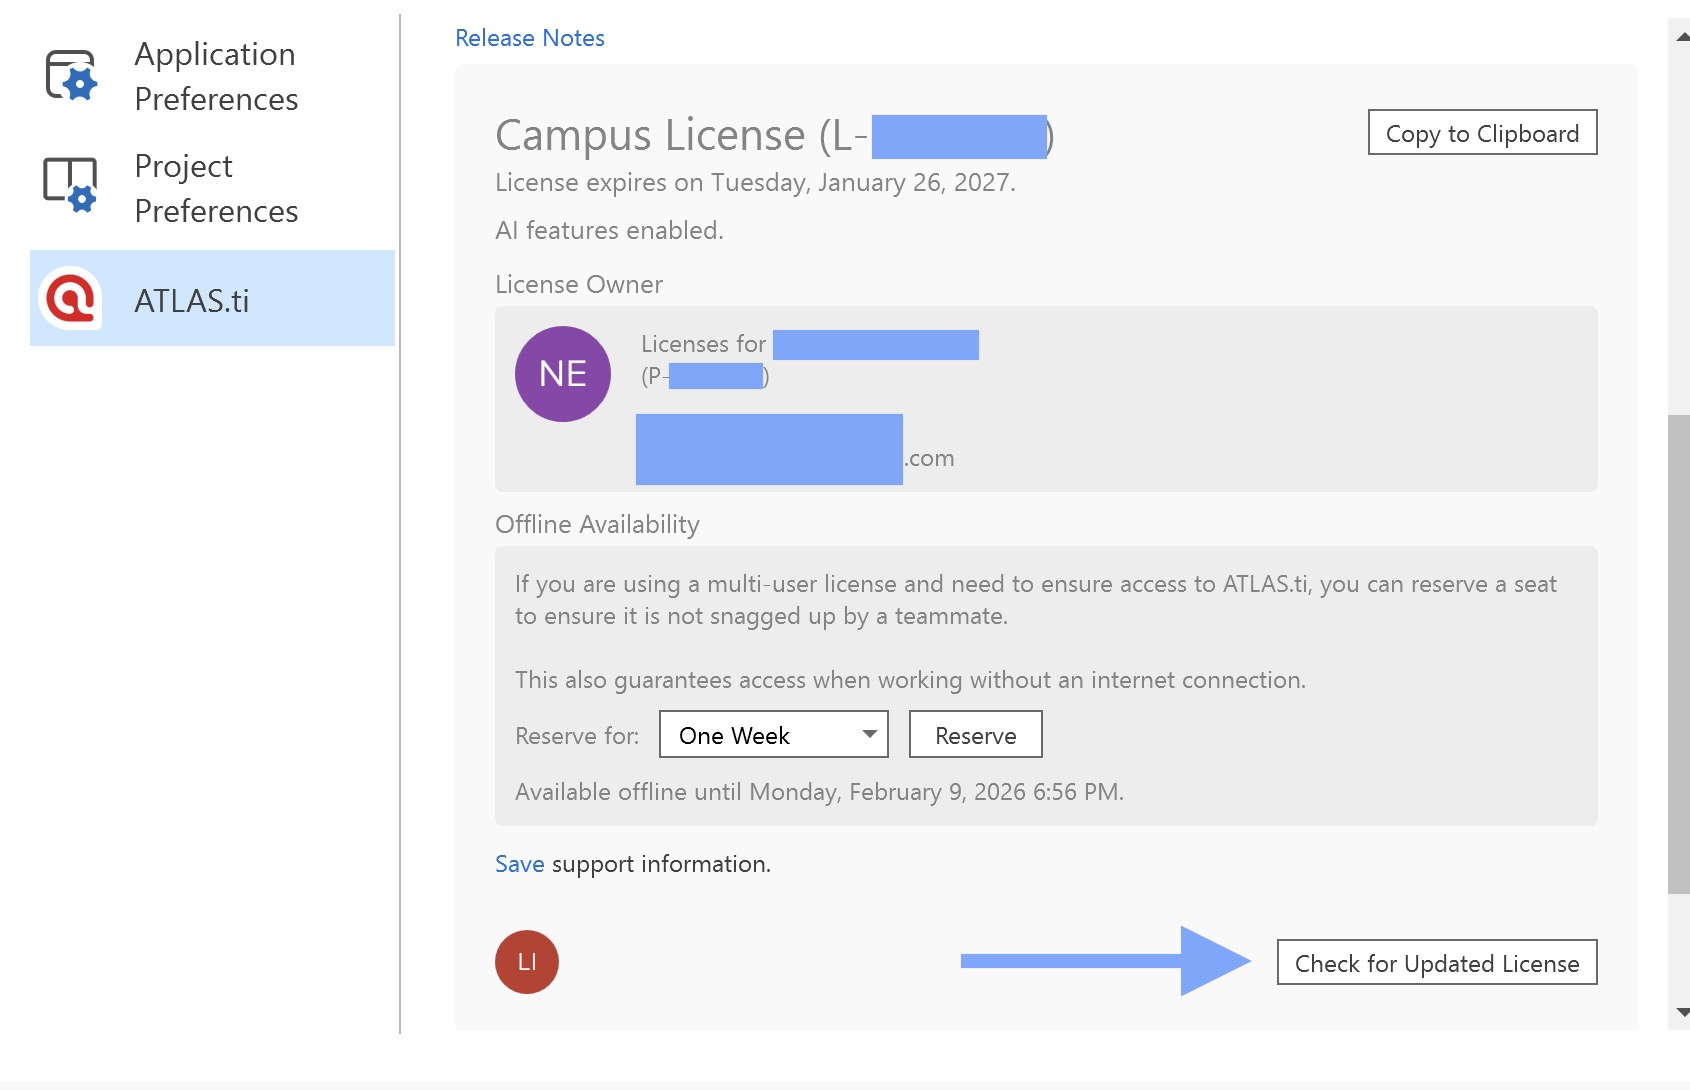Click the Project Preferences book icon
Screen dimensions: 1690x1090
tap(70, 185)
